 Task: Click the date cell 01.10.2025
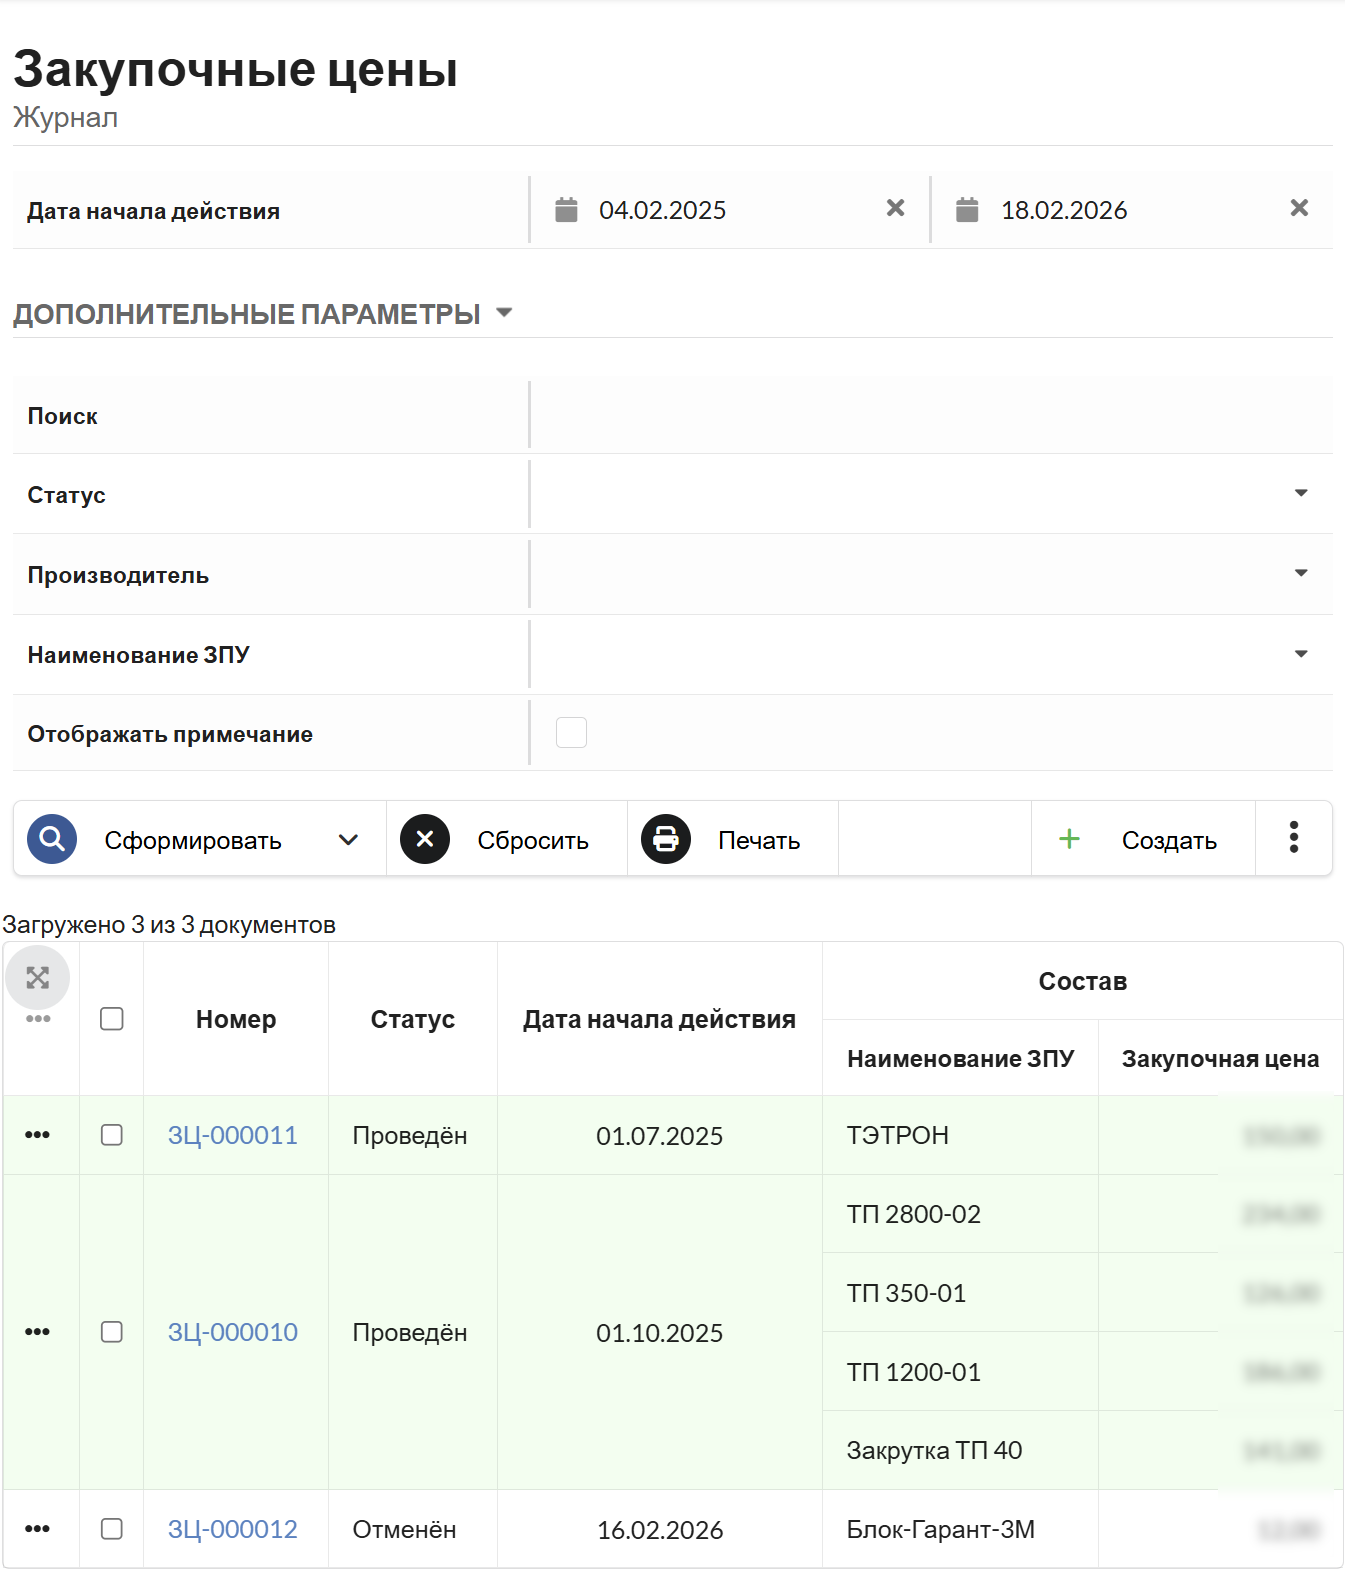(x=660, y=1333)
